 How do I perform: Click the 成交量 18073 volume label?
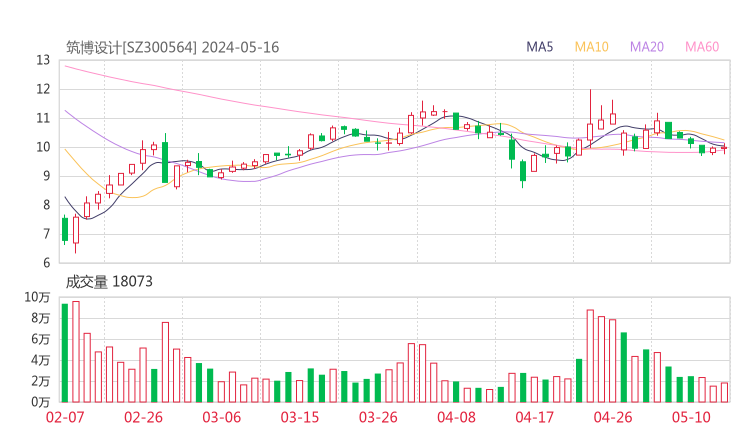pyautogui.click(x=109, y=282)
